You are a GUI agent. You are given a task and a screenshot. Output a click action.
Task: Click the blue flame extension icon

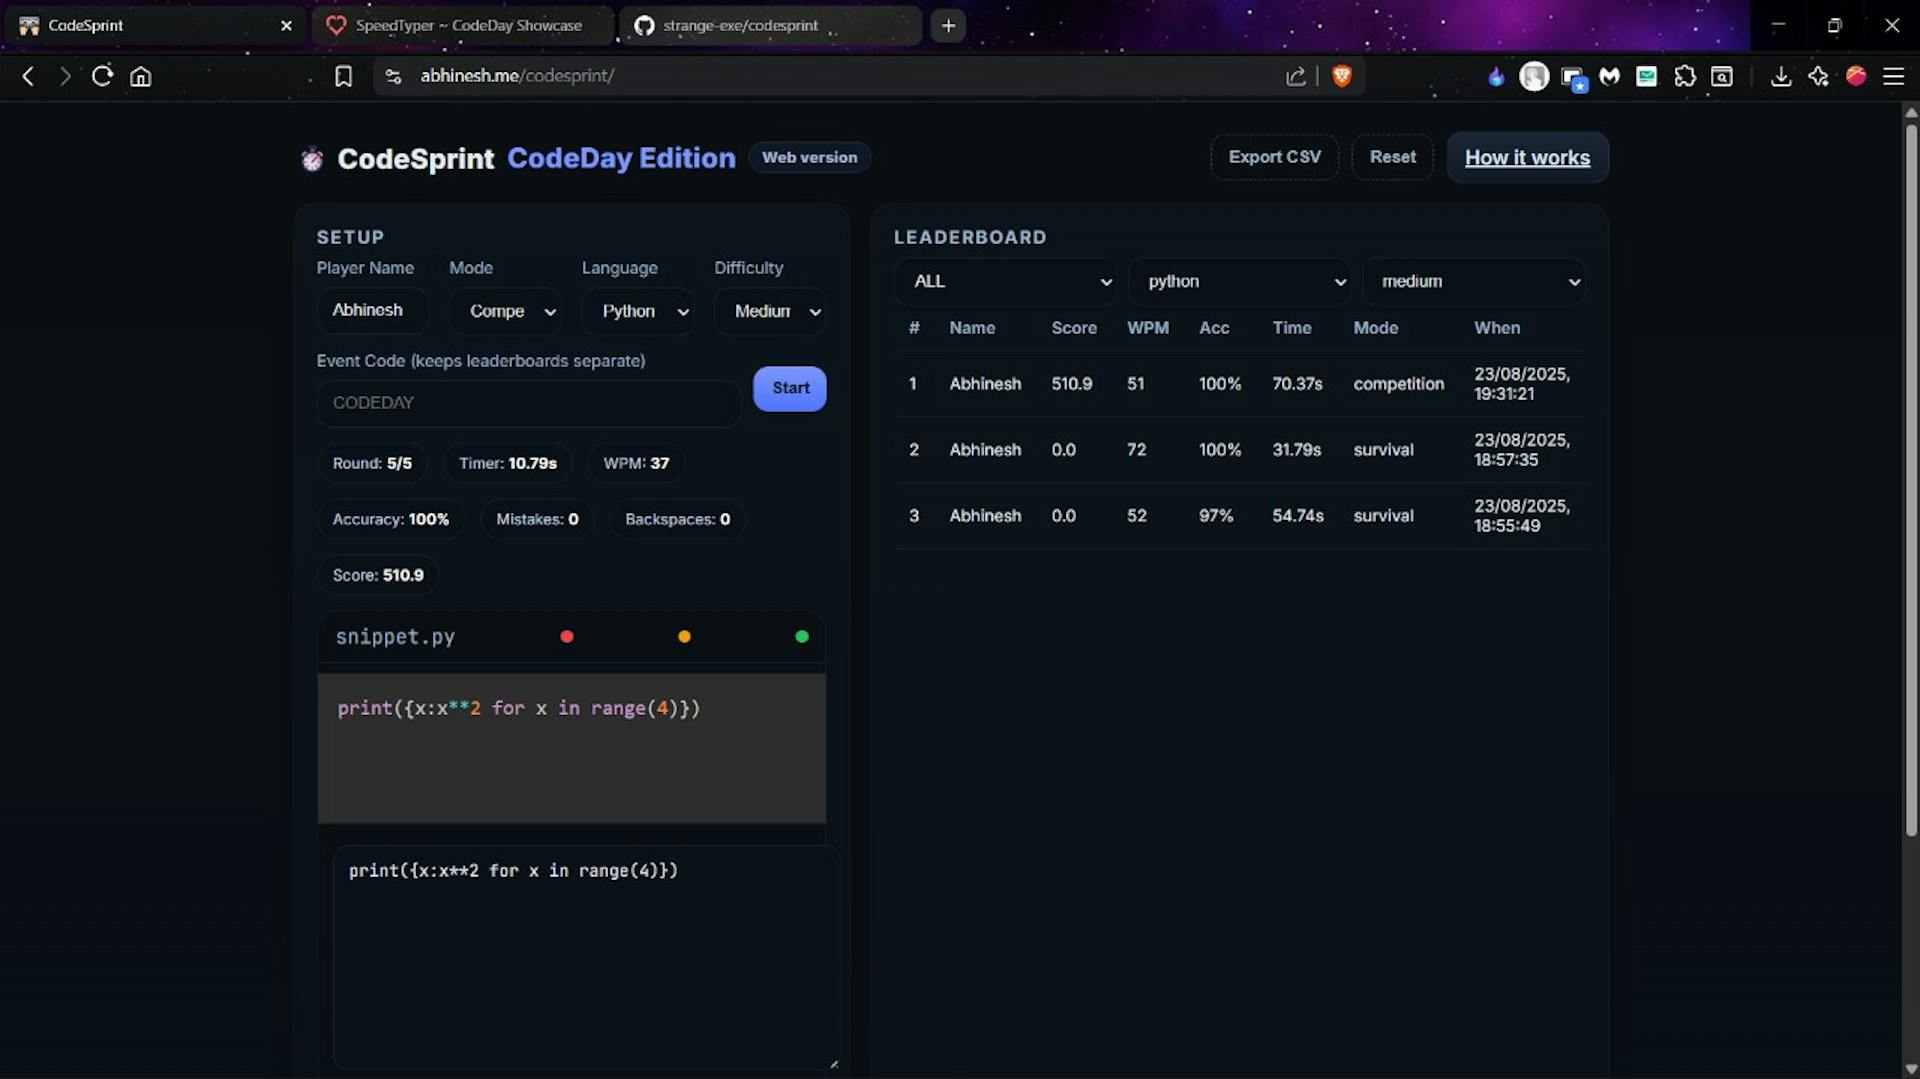click(x=1496, y=76)
